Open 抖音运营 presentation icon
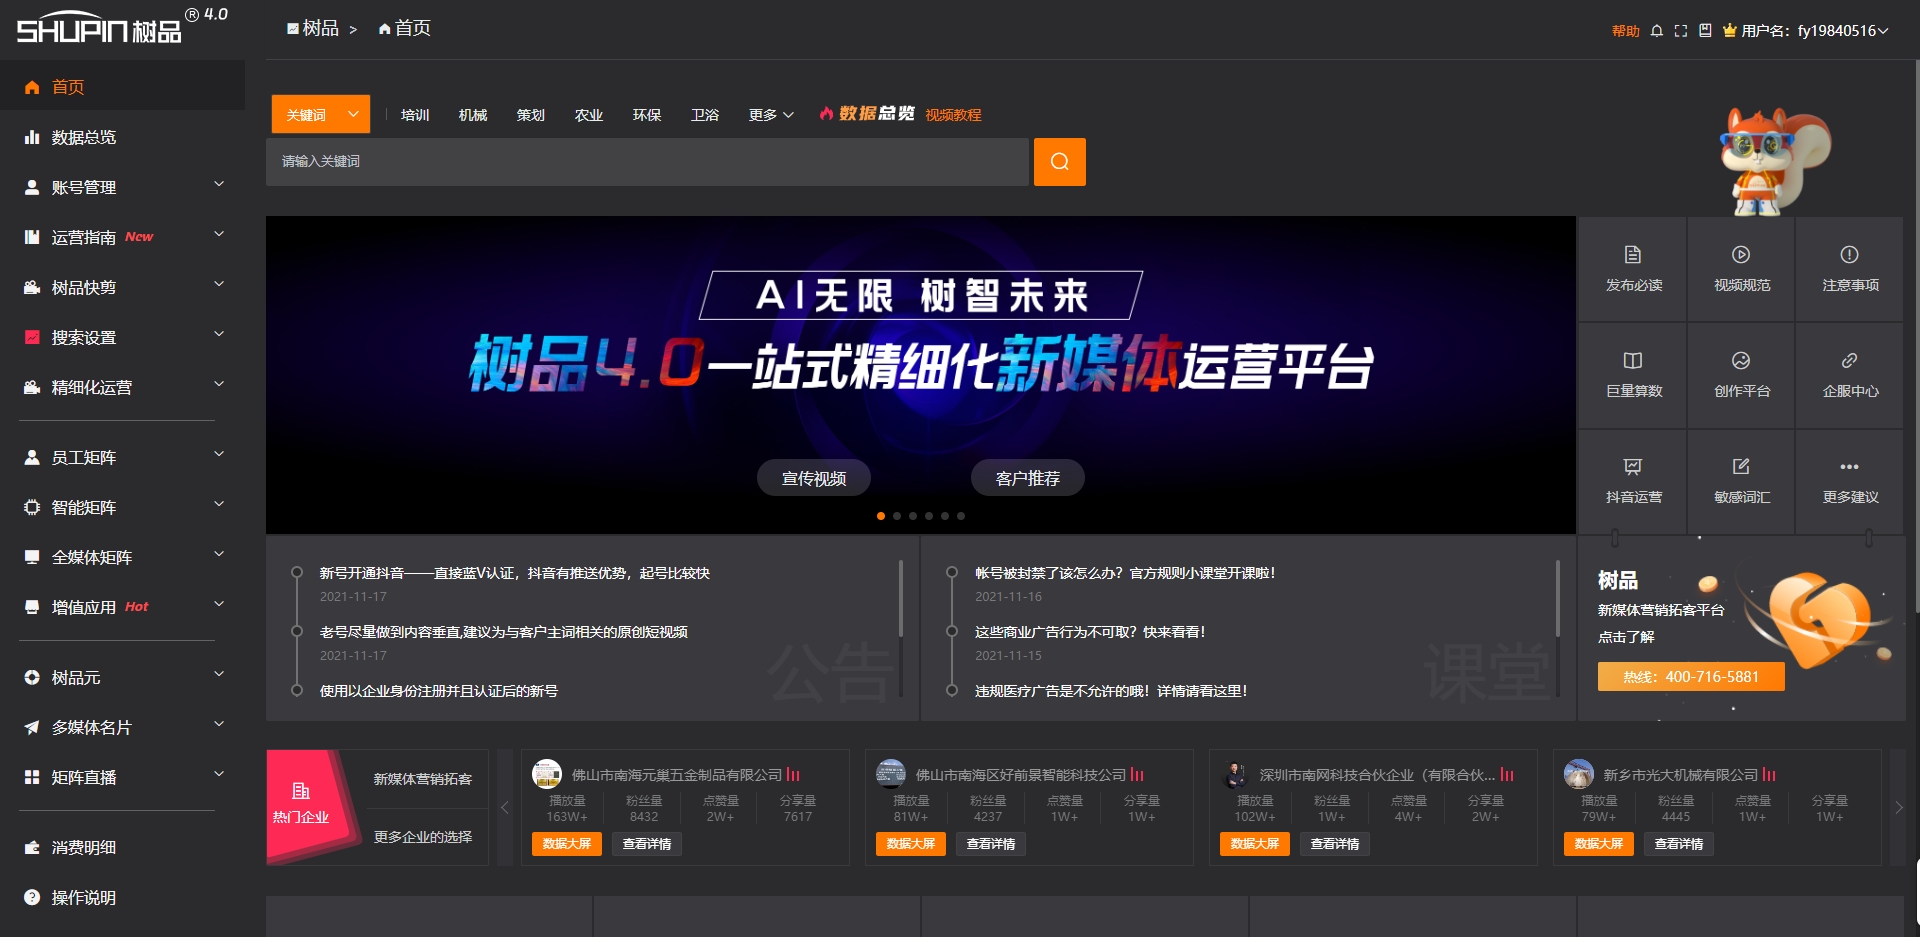 pos(1633,467)
